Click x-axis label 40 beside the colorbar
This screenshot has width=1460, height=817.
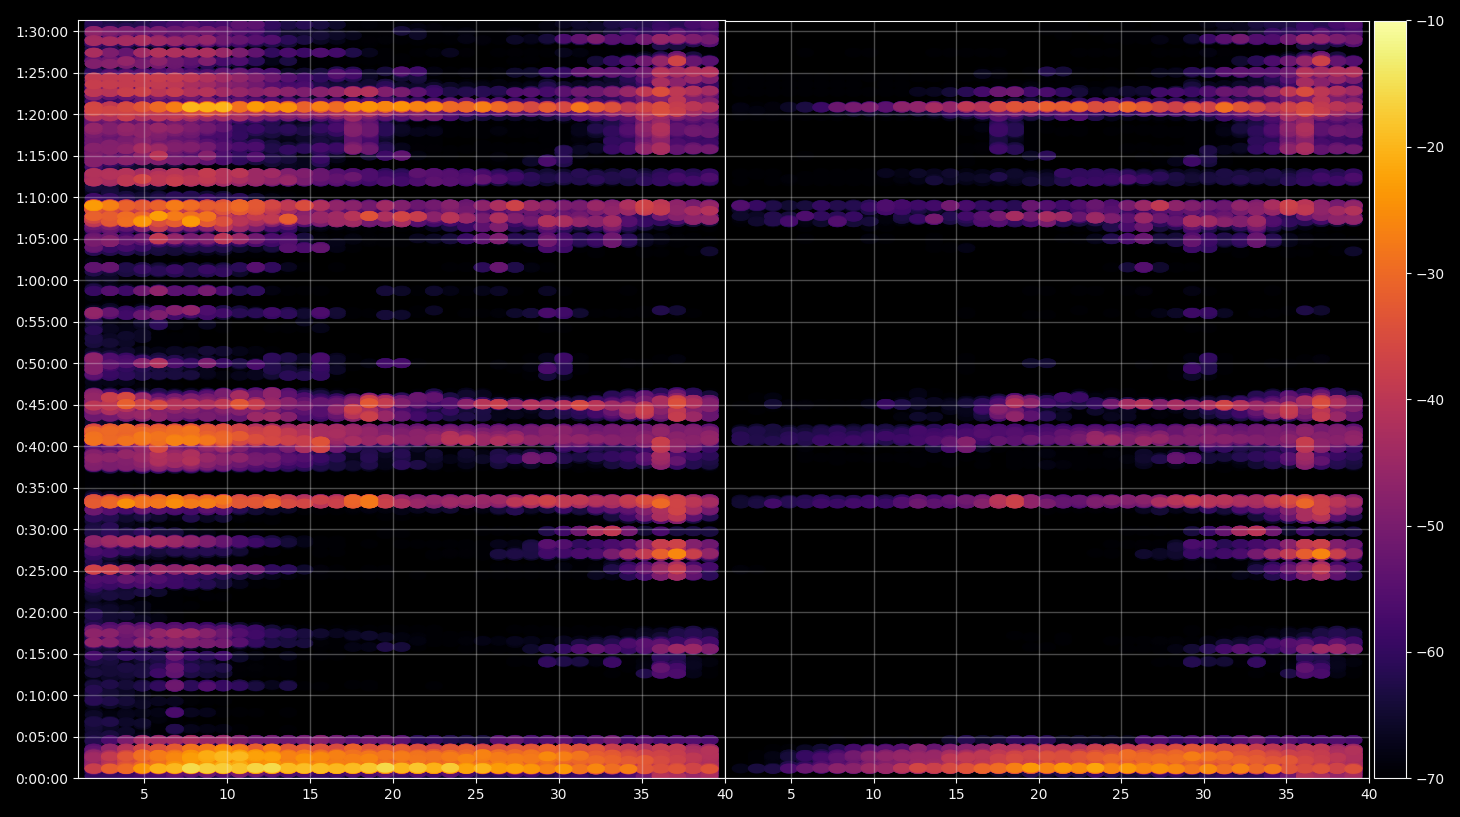click(1369, 795)
